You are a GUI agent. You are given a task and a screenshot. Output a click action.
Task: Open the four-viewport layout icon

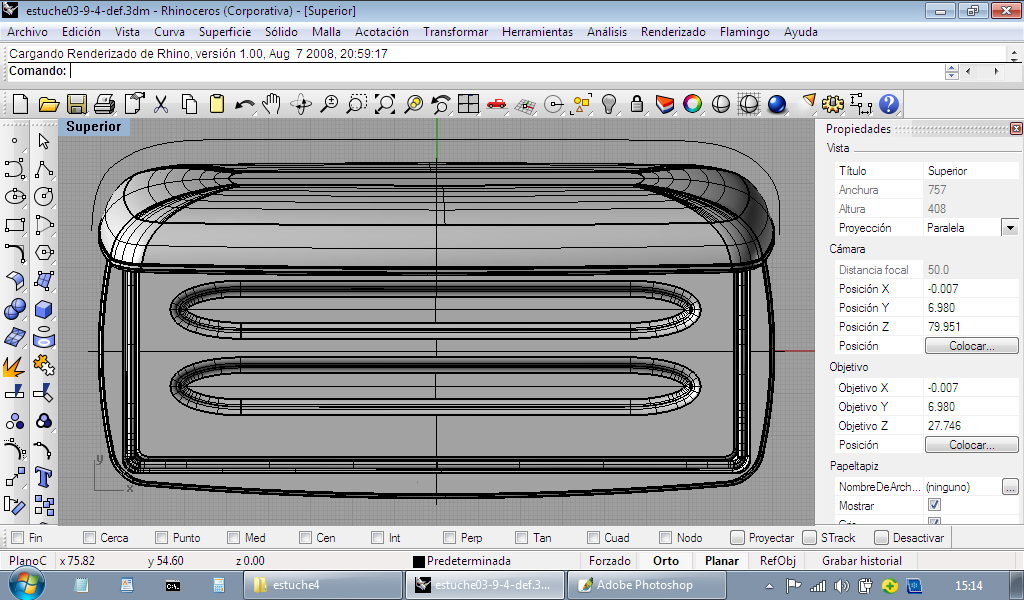click(x=468, y=104)
